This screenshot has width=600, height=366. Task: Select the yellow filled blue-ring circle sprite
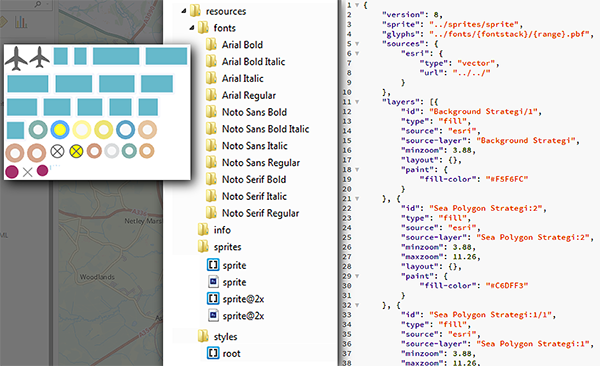point(60,130)
